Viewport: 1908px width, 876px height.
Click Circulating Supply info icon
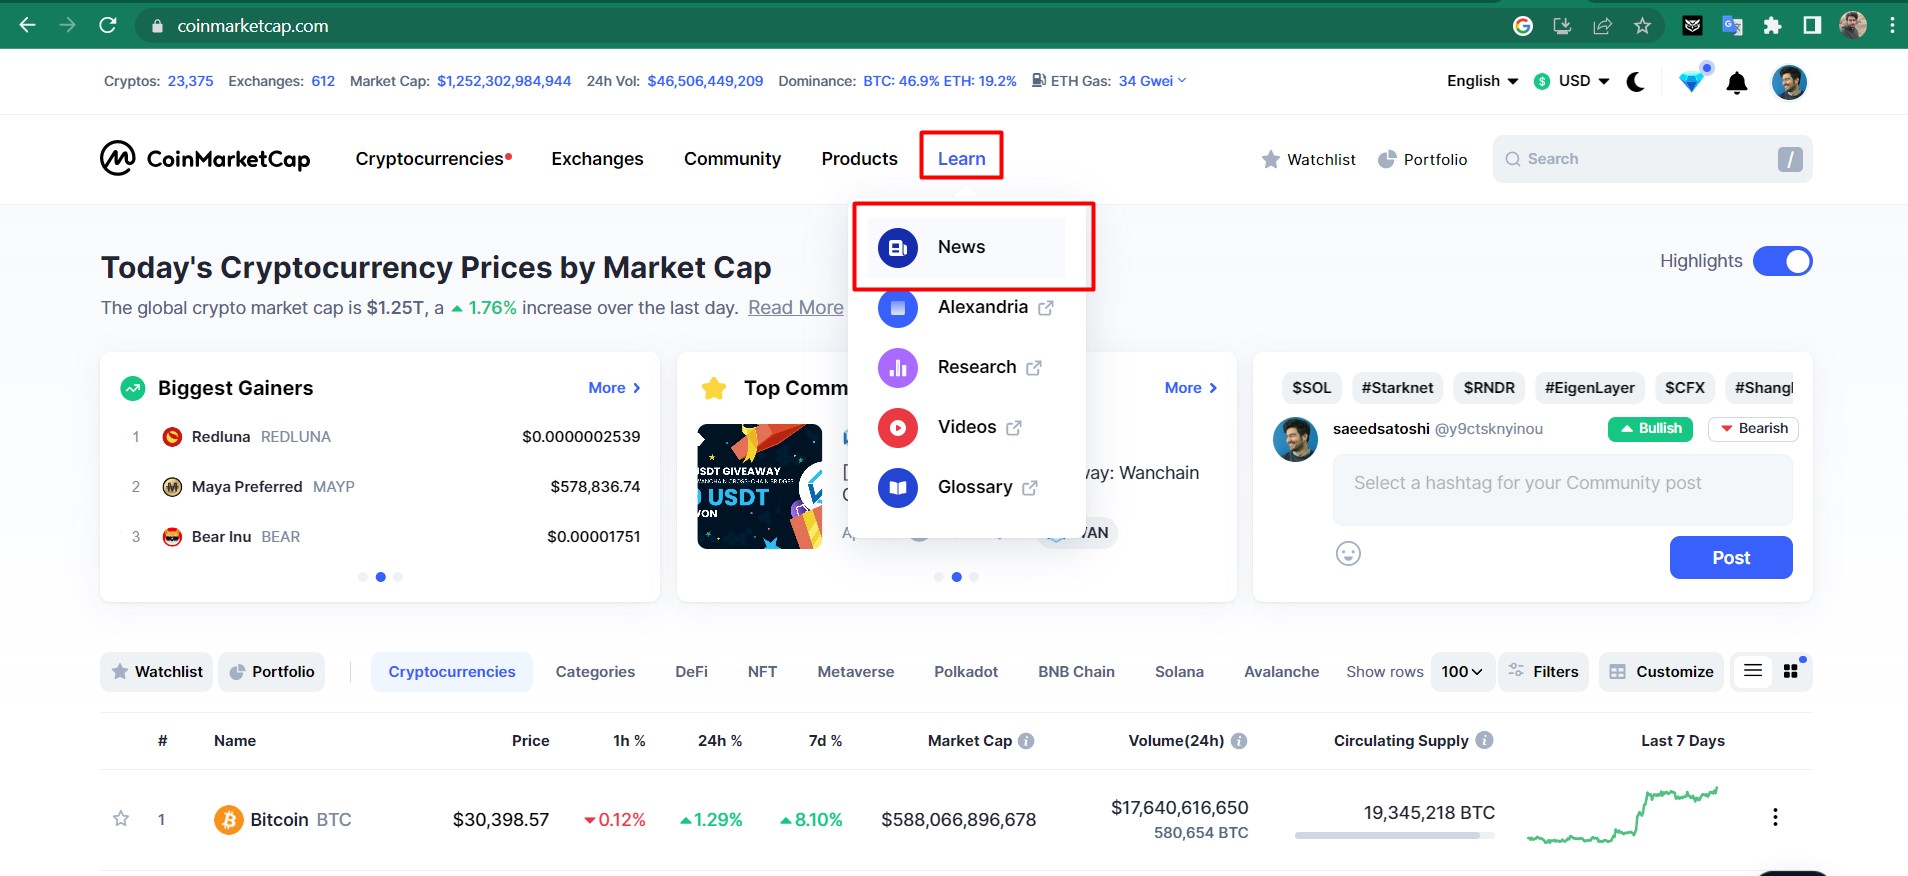[1485, 740]
